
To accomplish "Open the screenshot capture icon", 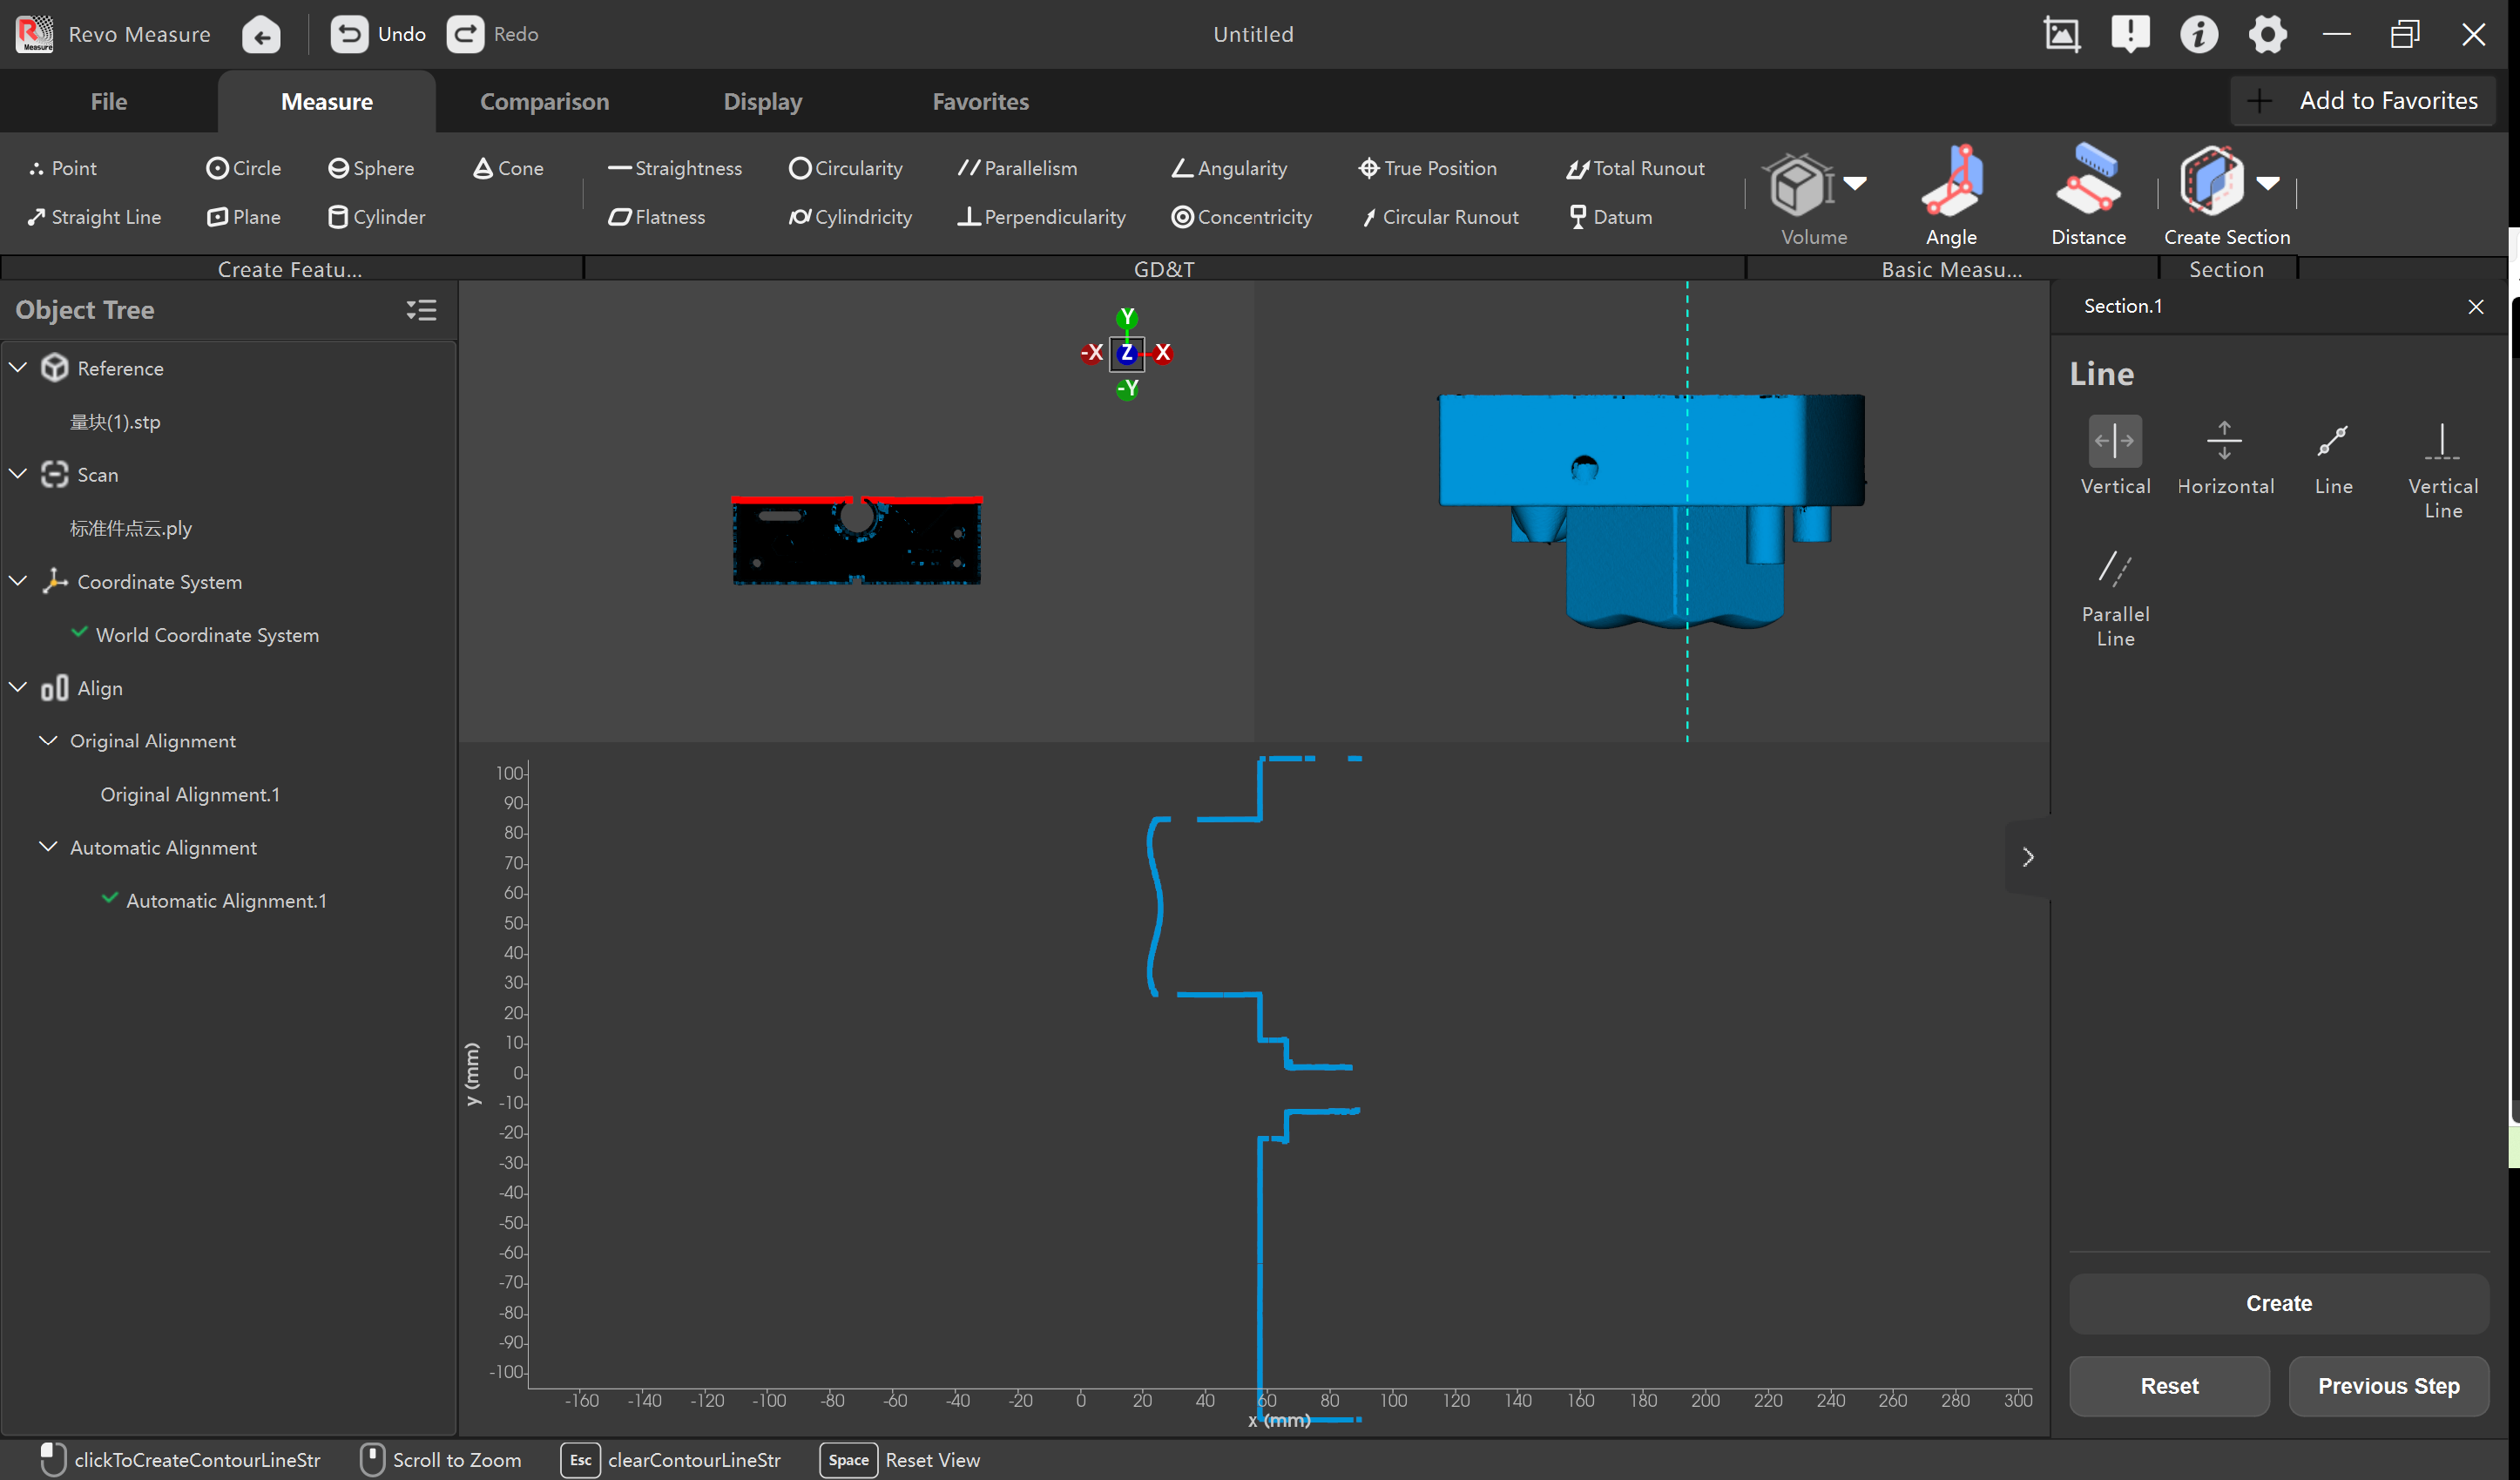I will (2061, 34).
